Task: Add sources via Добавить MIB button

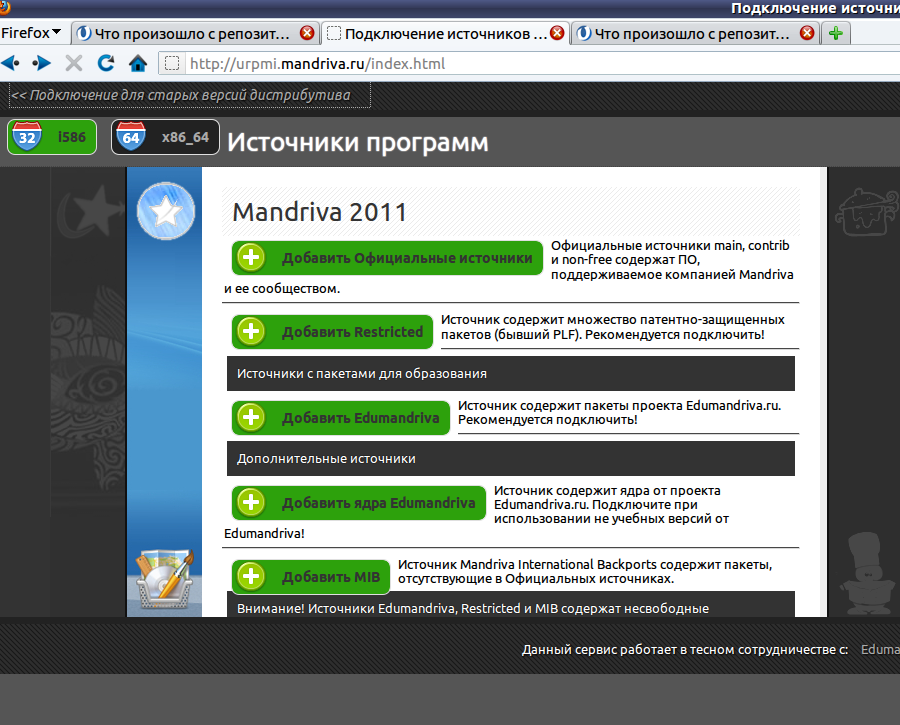Action: click(x=311, y=578)
